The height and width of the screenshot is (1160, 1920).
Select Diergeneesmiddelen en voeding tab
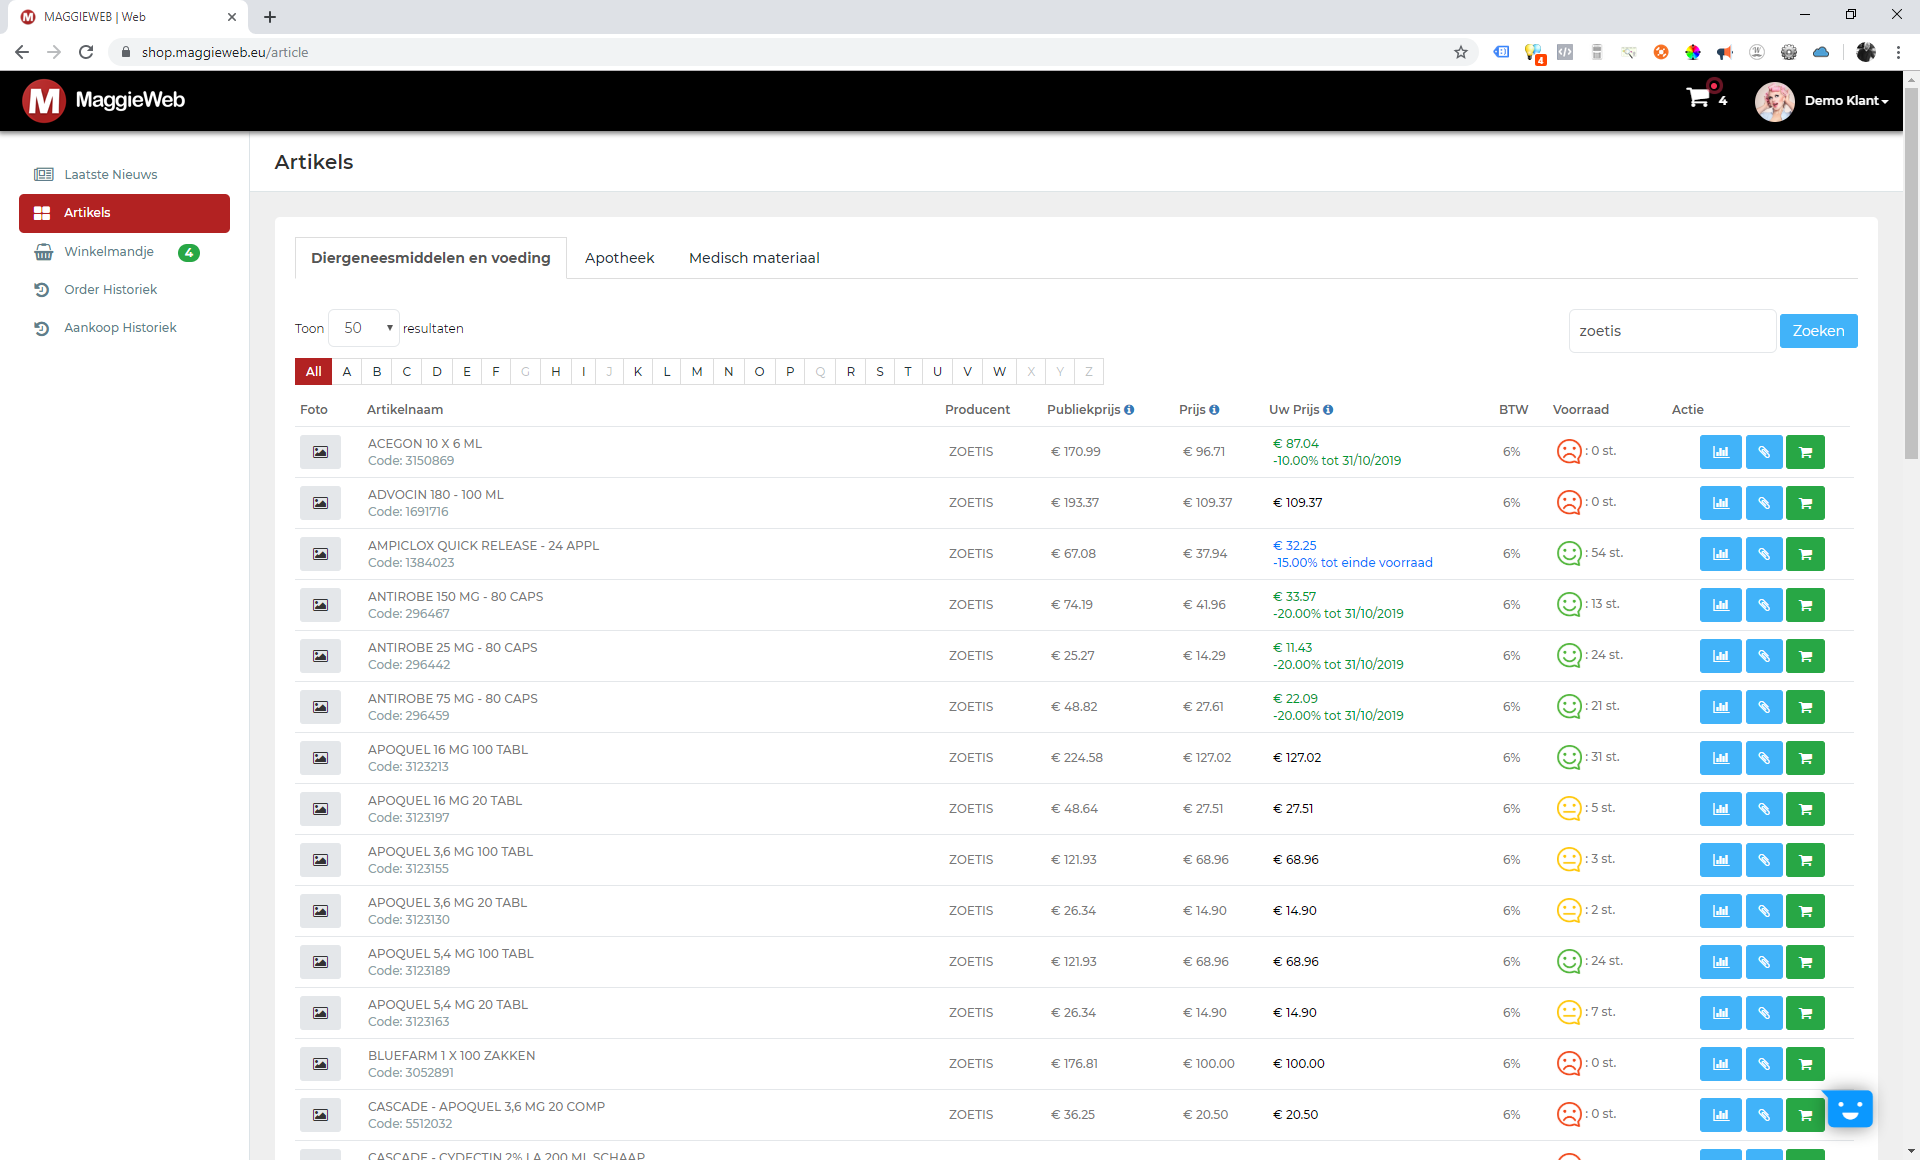(431, 258)
